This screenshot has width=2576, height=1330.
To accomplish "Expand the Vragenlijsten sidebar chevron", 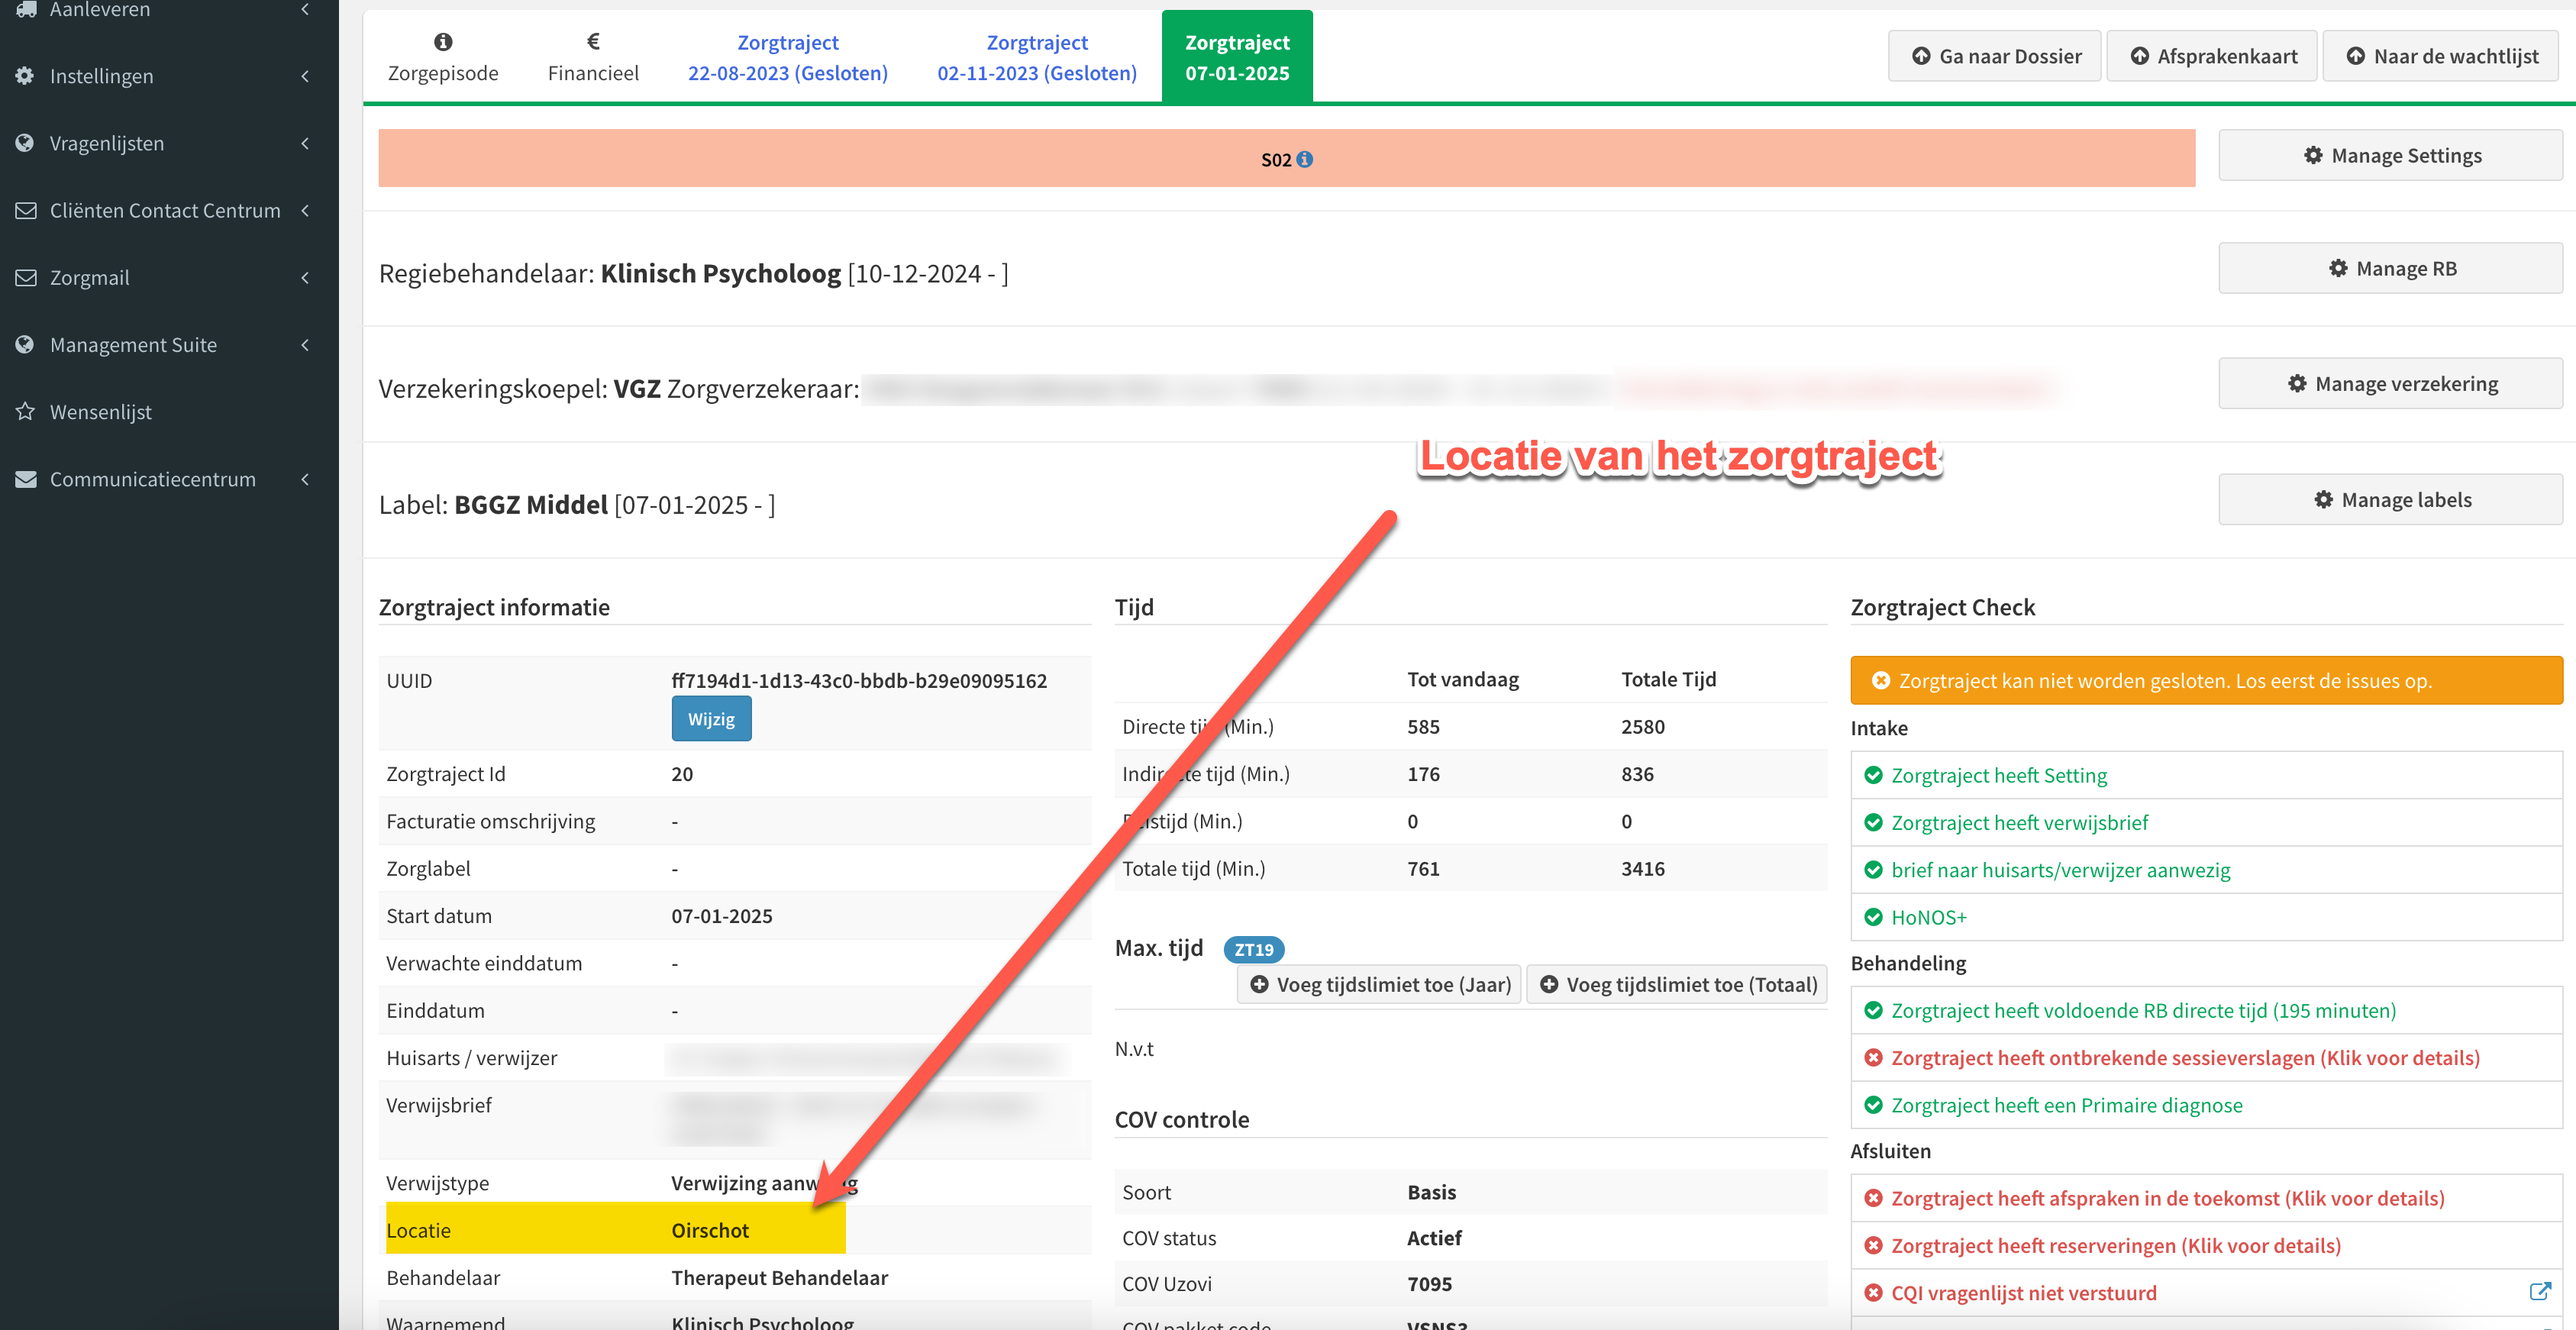I will [x=304, y=142].
